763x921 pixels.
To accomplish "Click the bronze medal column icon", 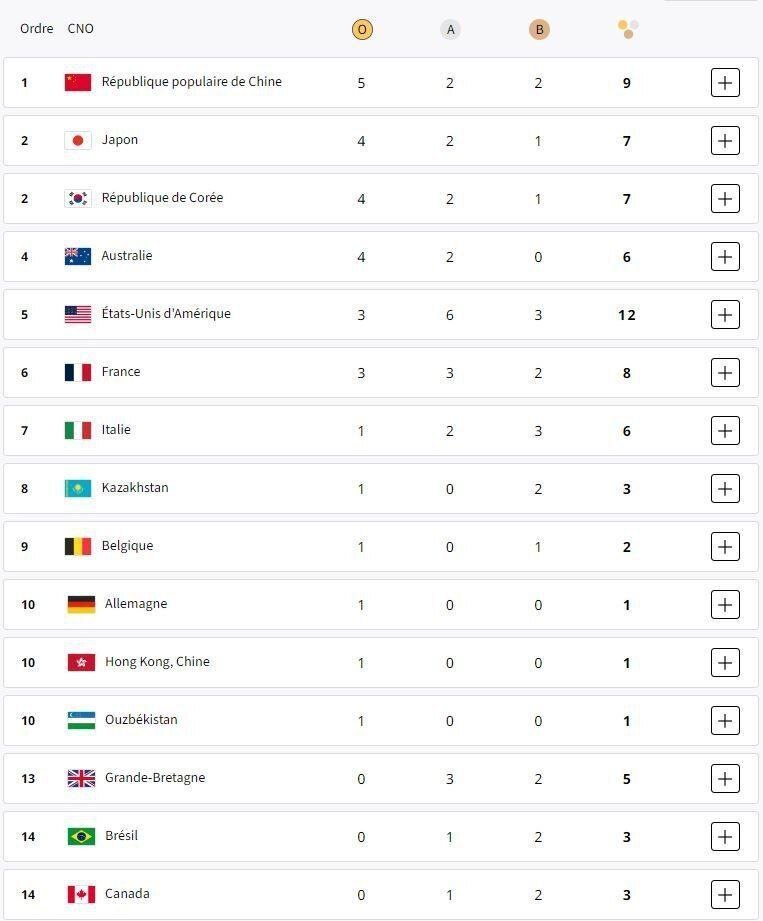I will pyautogui.click(x=539, y=30).
